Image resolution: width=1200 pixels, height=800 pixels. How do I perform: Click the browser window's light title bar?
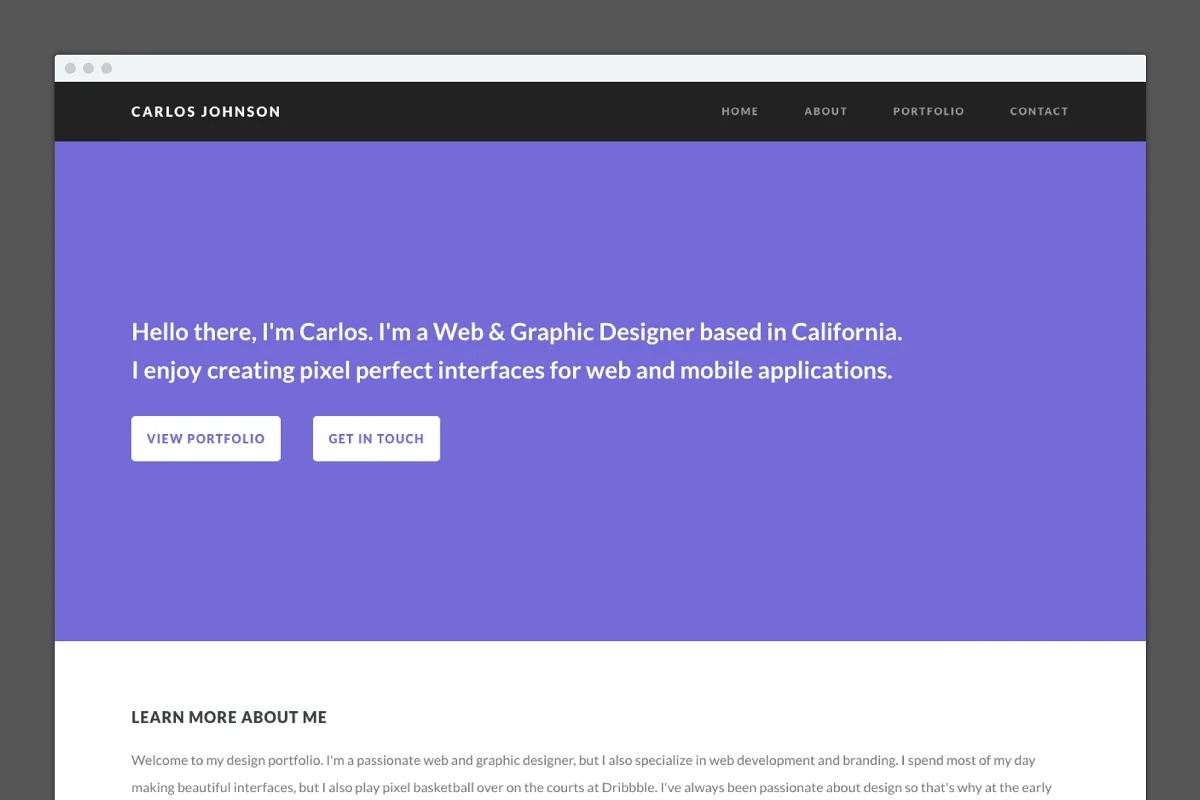click(x=600, y=68)
